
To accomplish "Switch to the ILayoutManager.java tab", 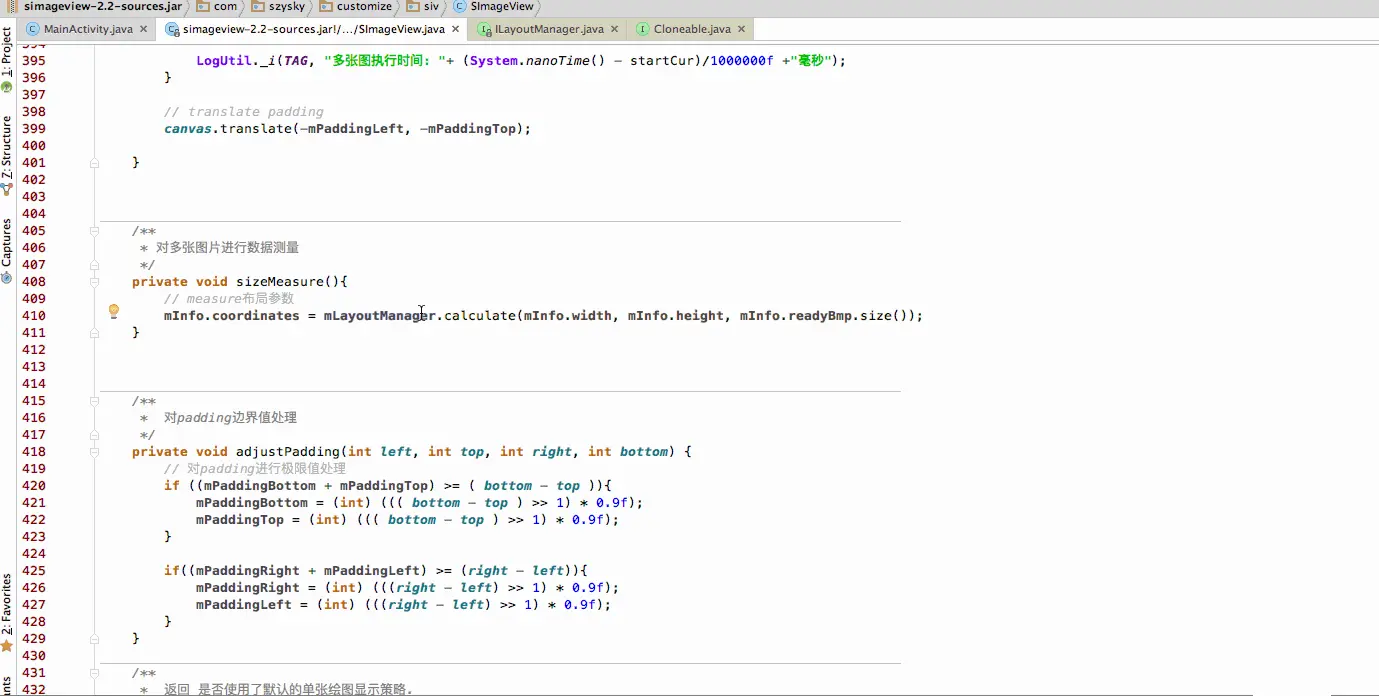I will pyautogui.click(x=549, y=29).
